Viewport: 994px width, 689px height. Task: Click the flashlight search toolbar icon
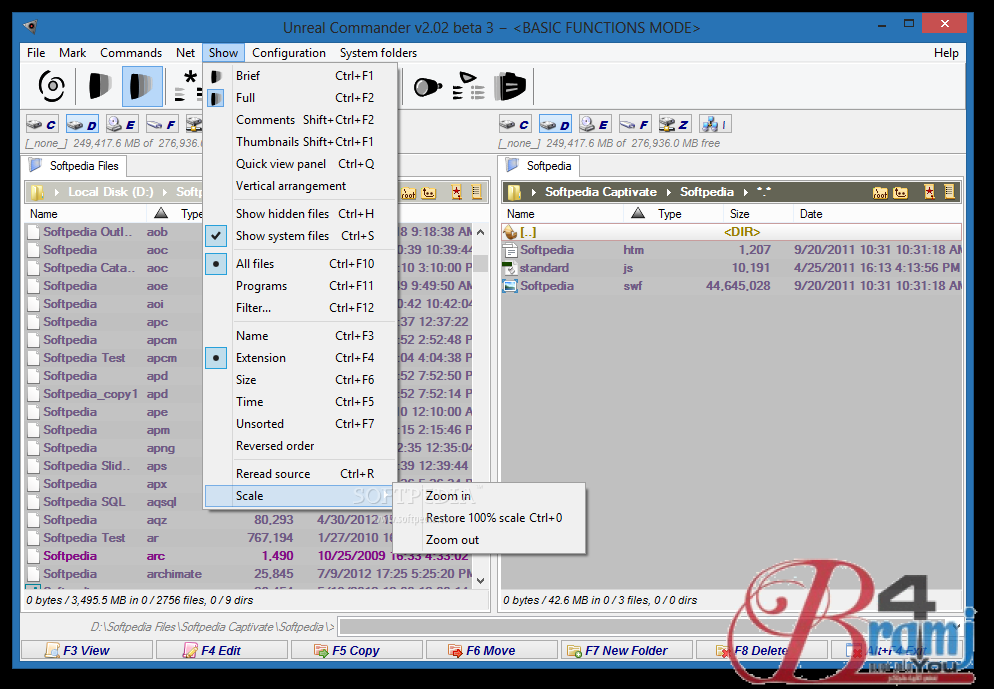pyautogui.click(x=428, y=87)
